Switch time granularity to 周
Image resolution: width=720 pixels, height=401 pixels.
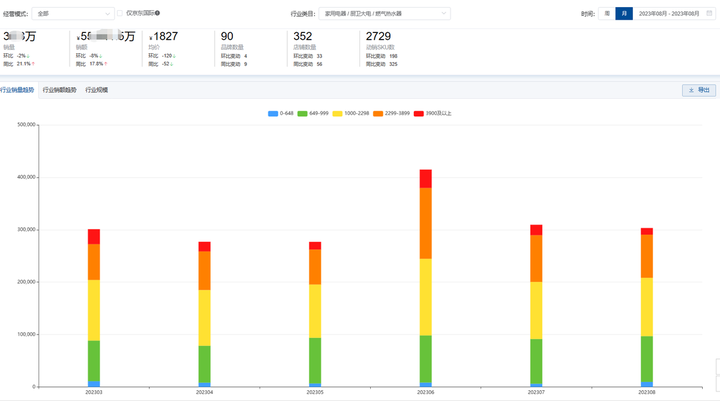pyautogui.click(x=607, y=14)
